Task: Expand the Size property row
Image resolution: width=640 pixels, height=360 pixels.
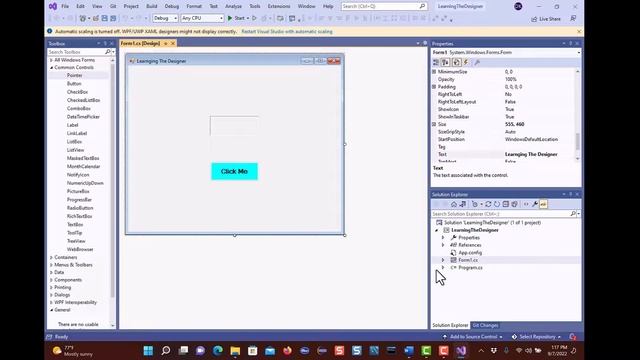Action: (x=434, y=124)
